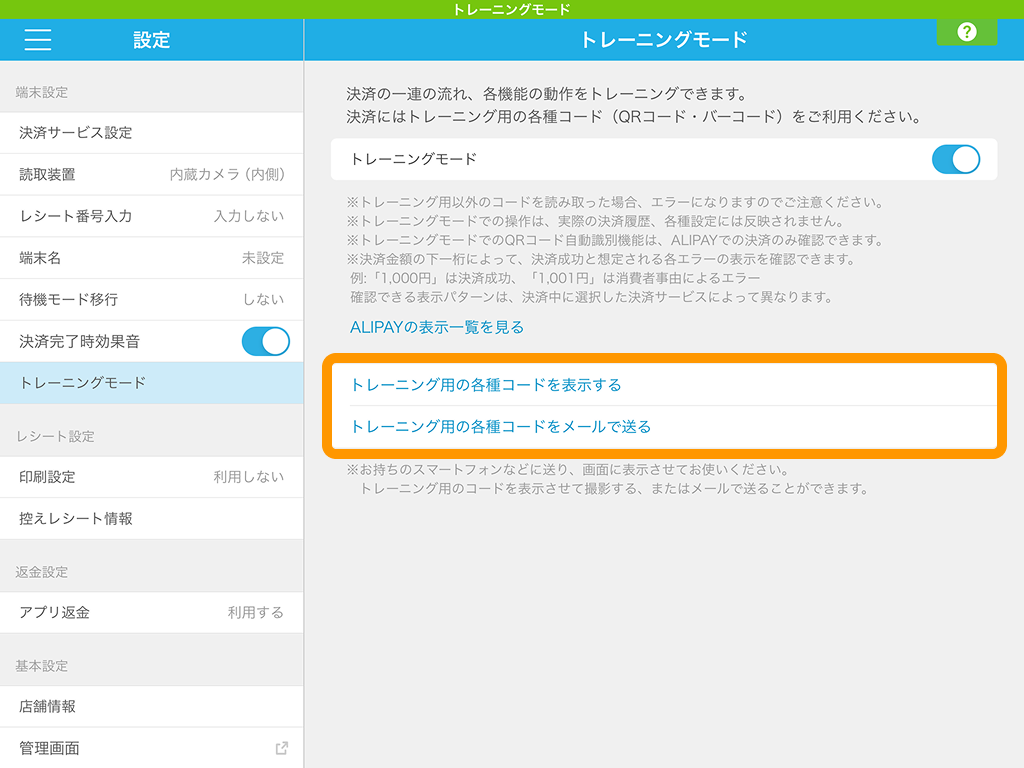Select 控えレシート情報 in the sidebar

151,519
